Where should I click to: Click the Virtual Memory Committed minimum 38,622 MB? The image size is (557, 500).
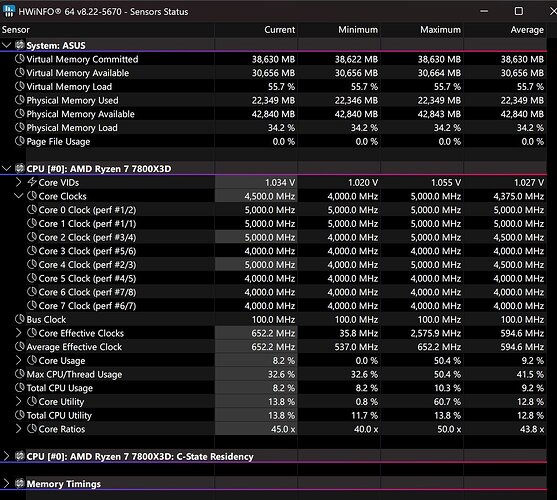(356, 59)
